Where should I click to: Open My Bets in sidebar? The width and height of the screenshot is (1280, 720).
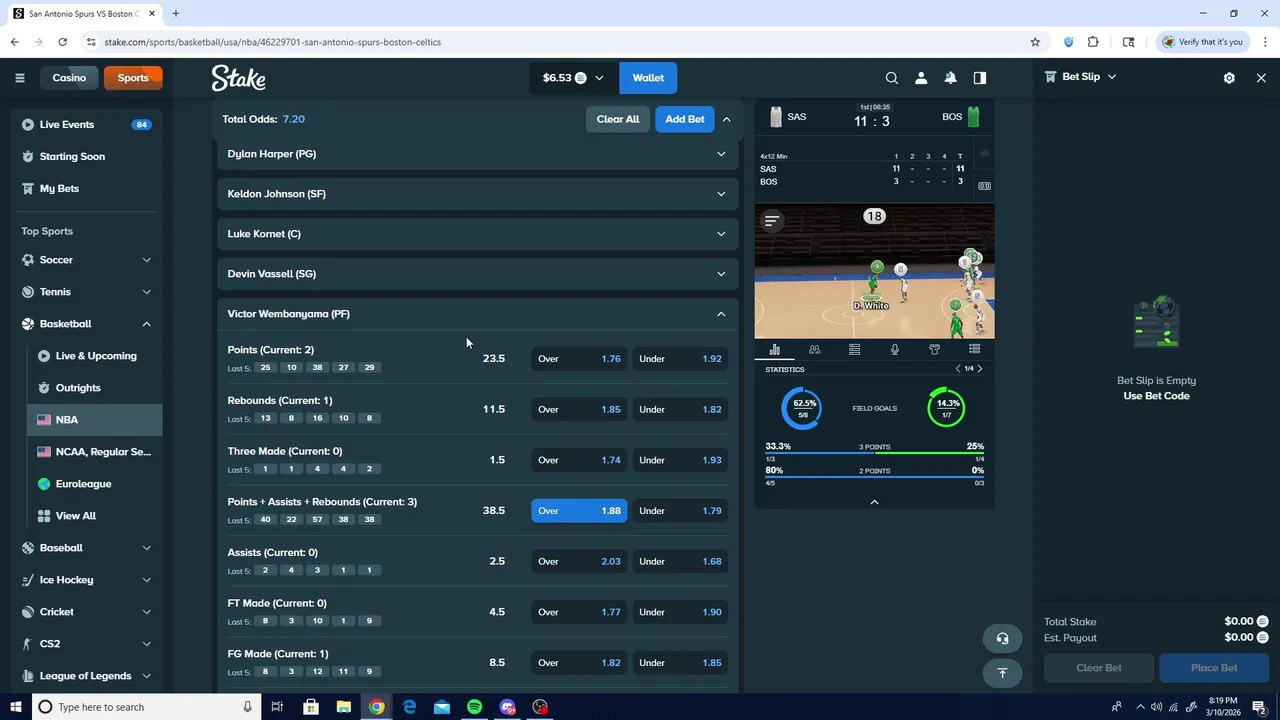pos(86,188)
